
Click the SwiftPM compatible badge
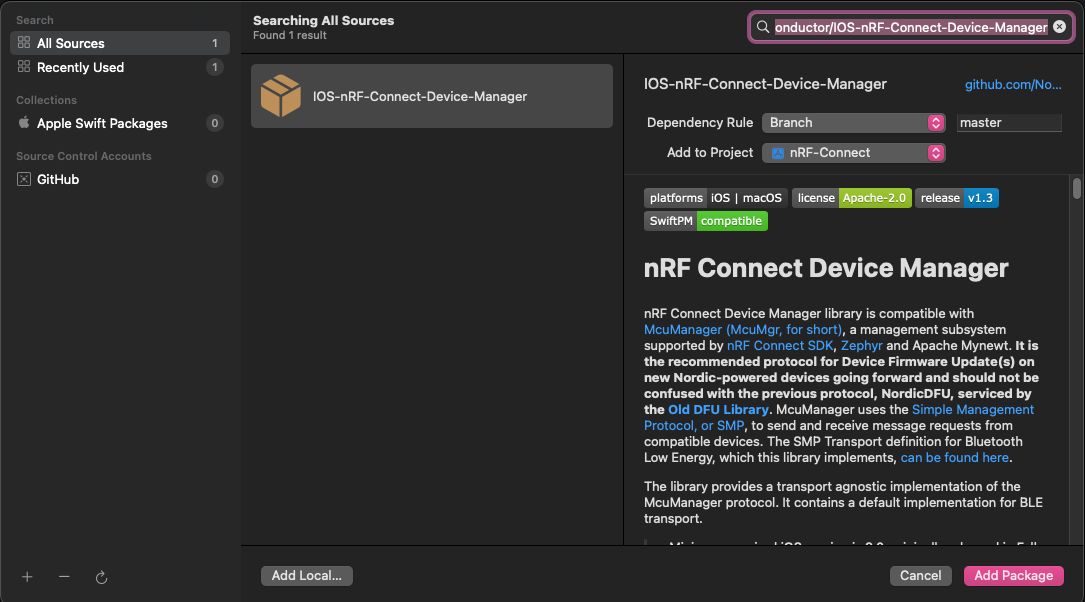coord(705,221)
